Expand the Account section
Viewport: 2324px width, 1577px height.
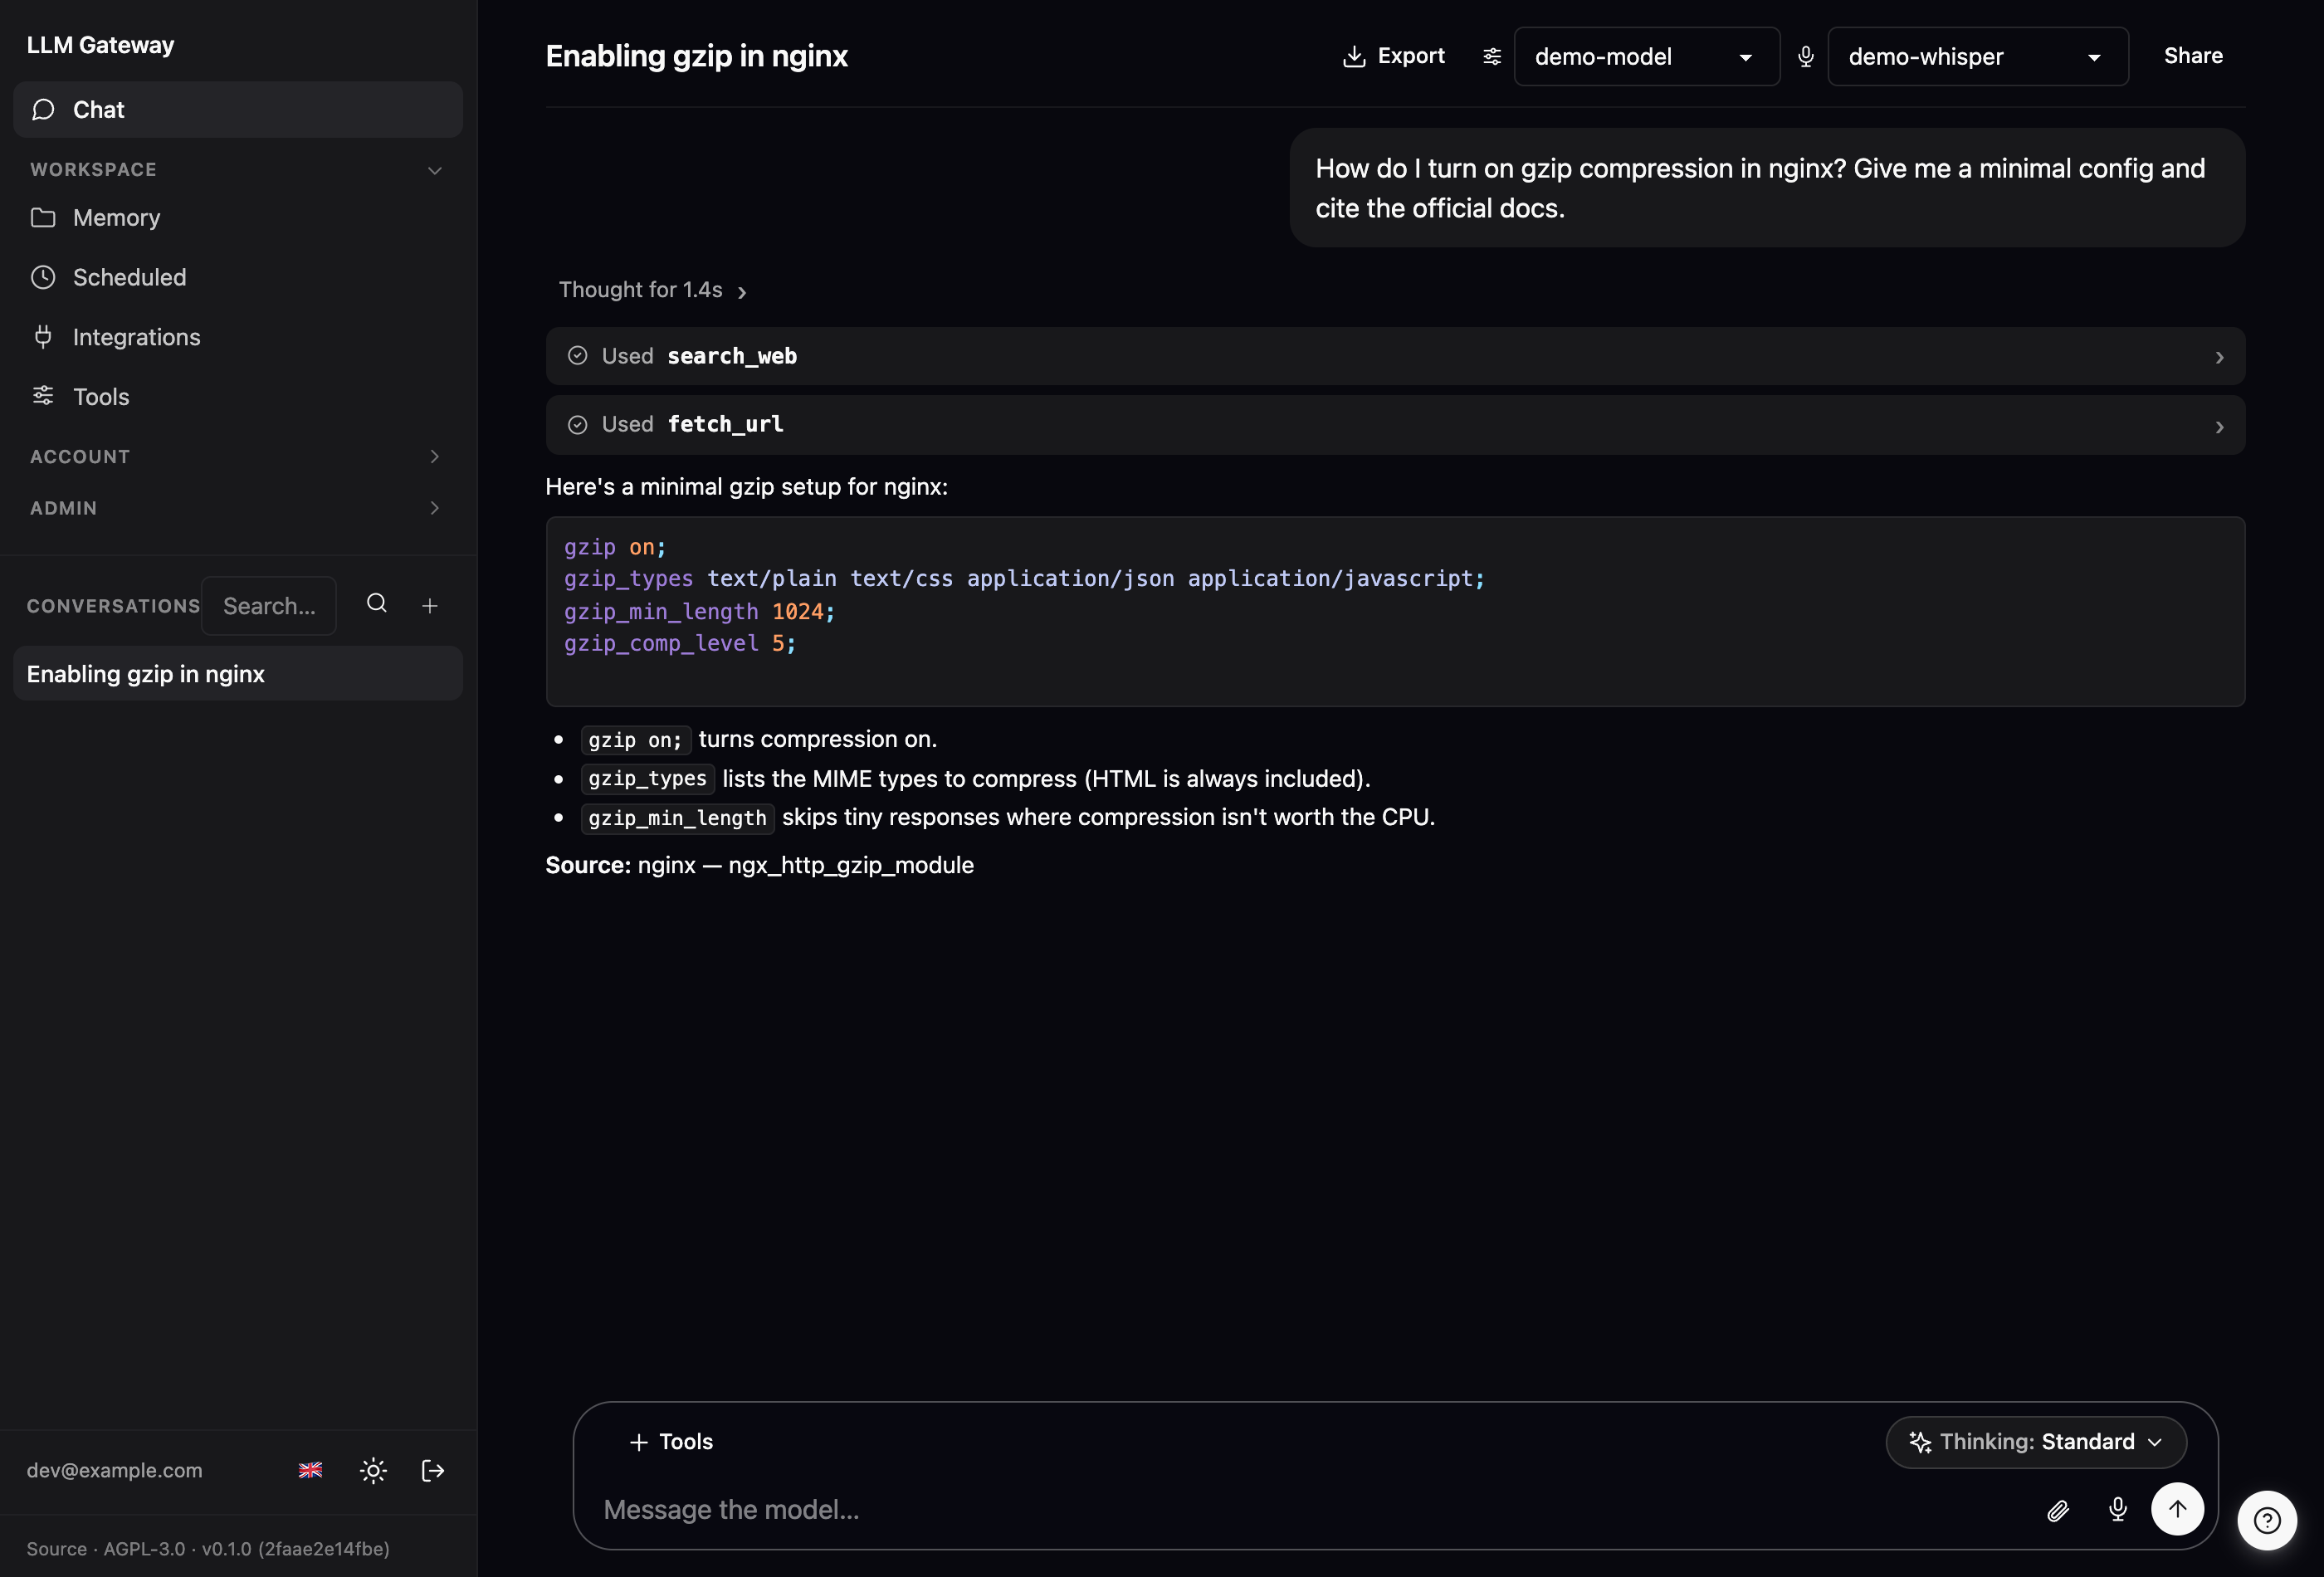coord(237,456)
